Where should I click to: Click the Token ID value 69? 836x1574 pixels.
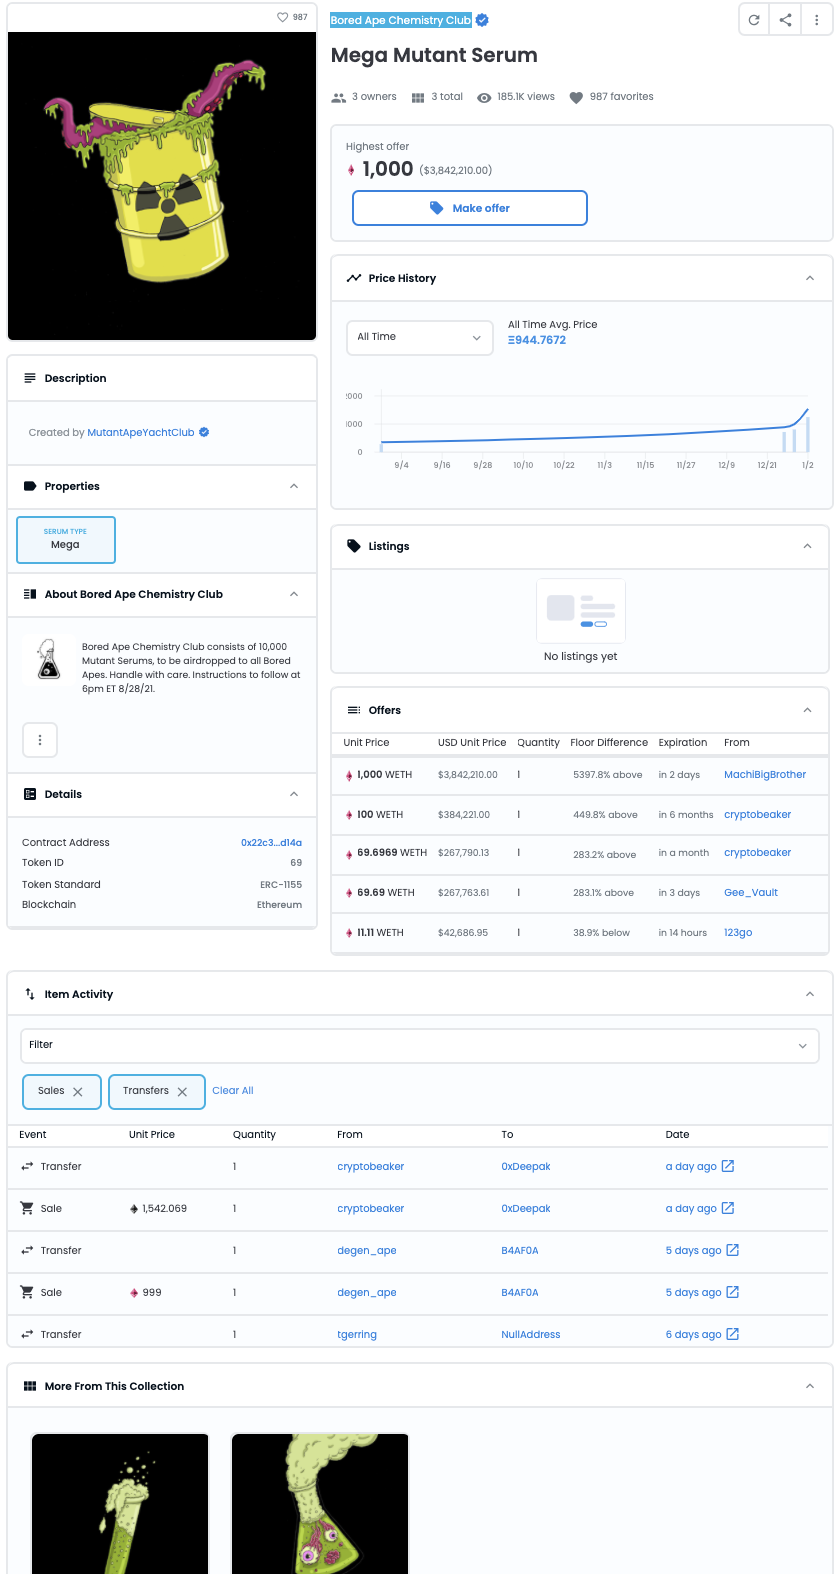(x=296, y=863)
